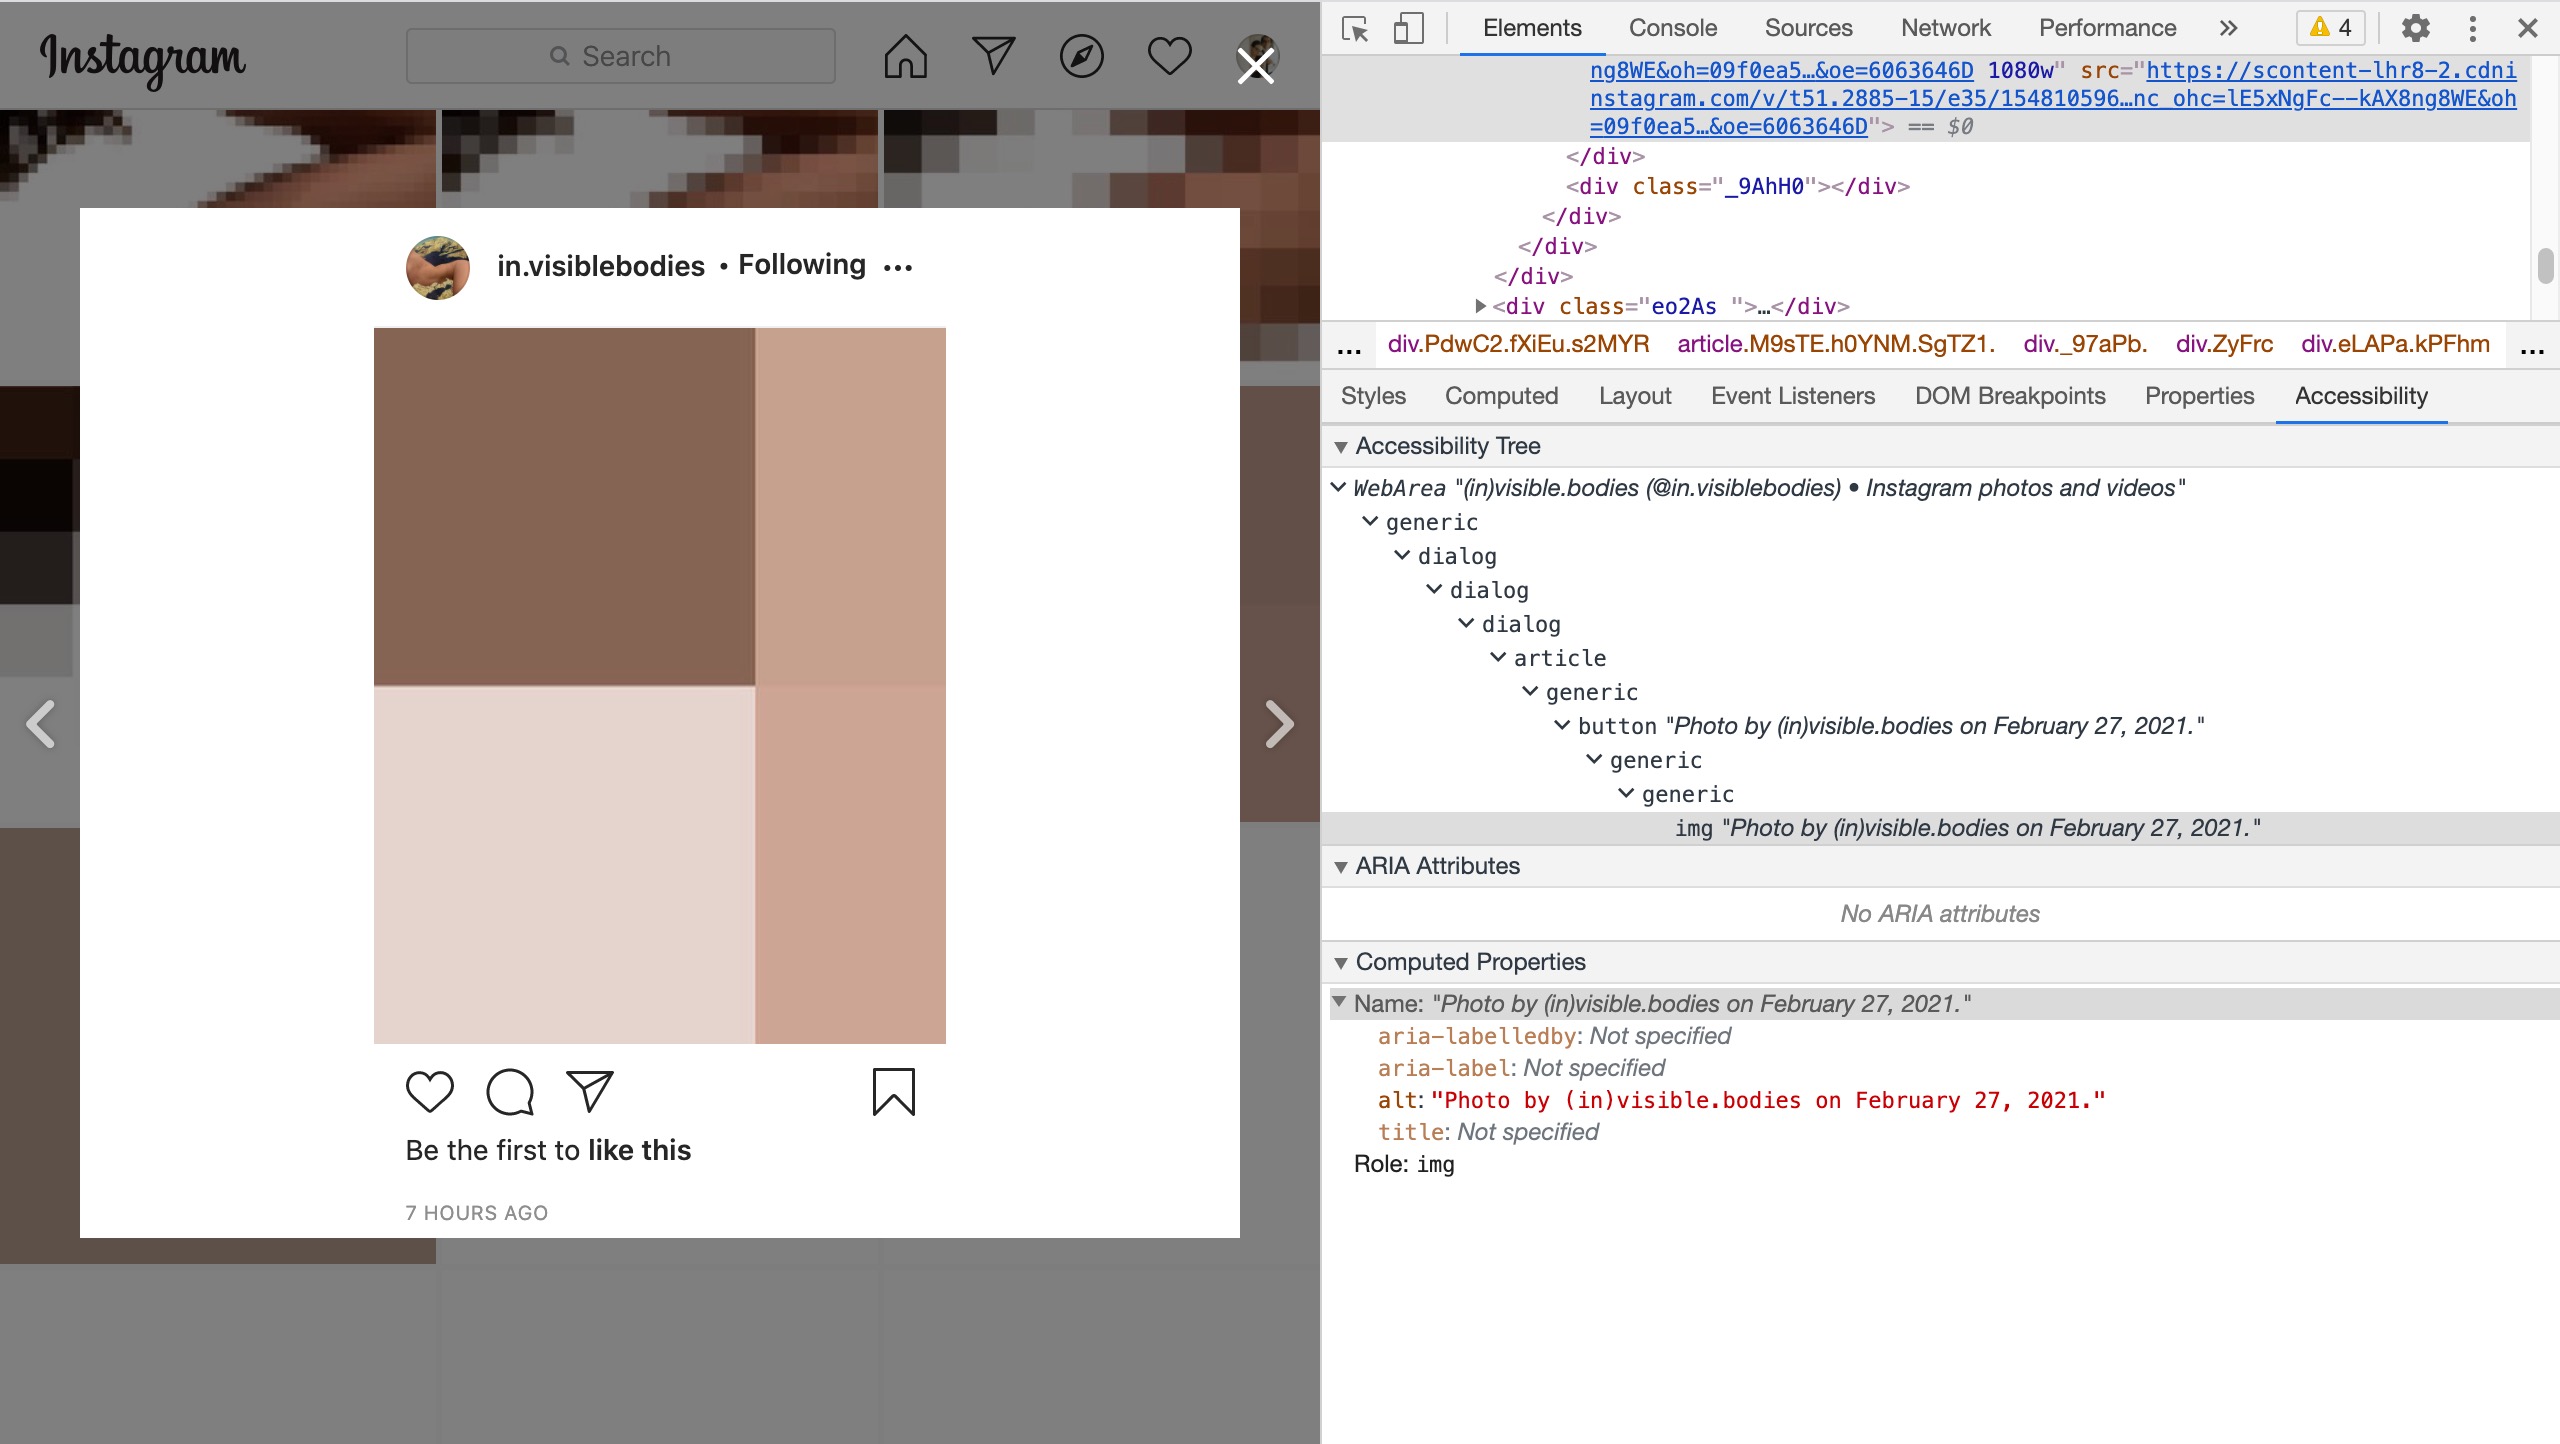Image resolution: width=2560 pixels, height=1444 pixels.
Task: Open DevTools settings gear
Action: 2415,28
